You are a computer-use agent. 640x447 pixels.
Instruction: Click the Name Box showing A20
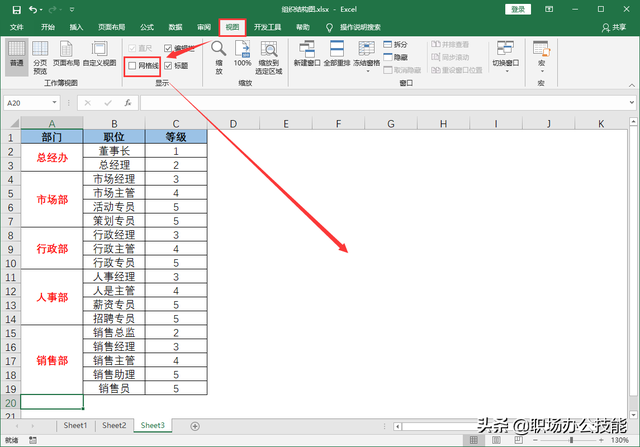click(x=28, y=103)
